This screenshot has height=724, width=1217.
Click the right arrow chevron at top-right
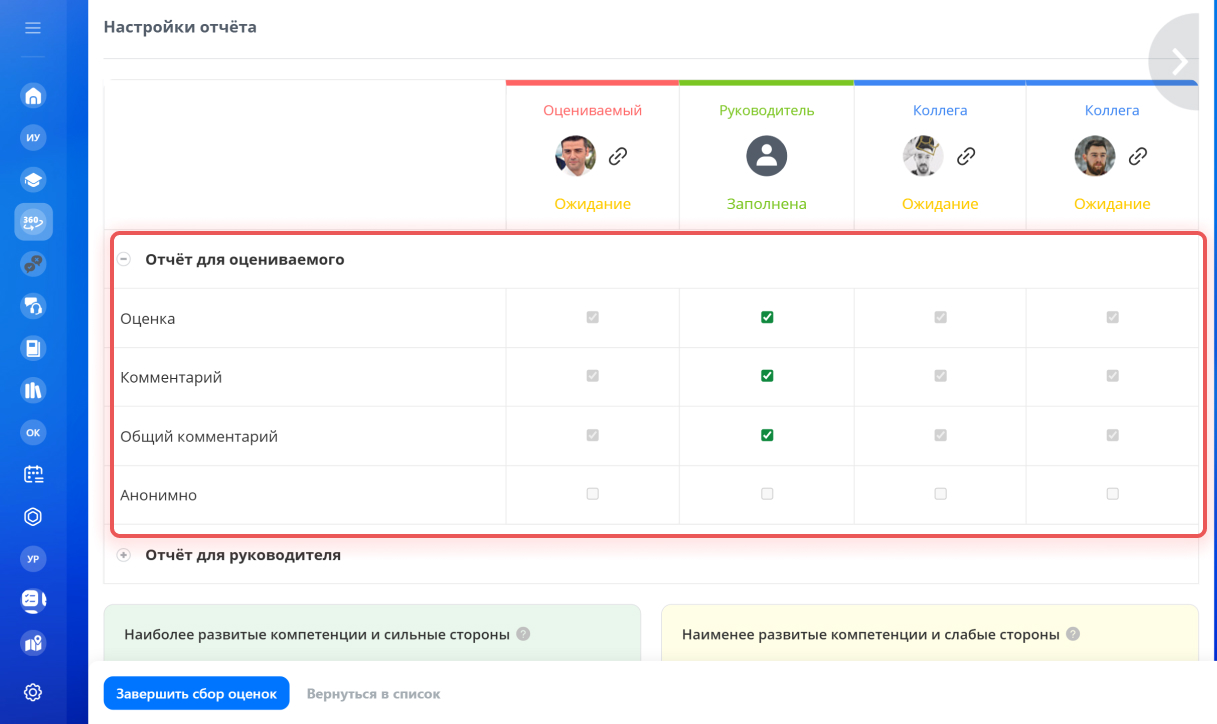[x=1180, y=62]
